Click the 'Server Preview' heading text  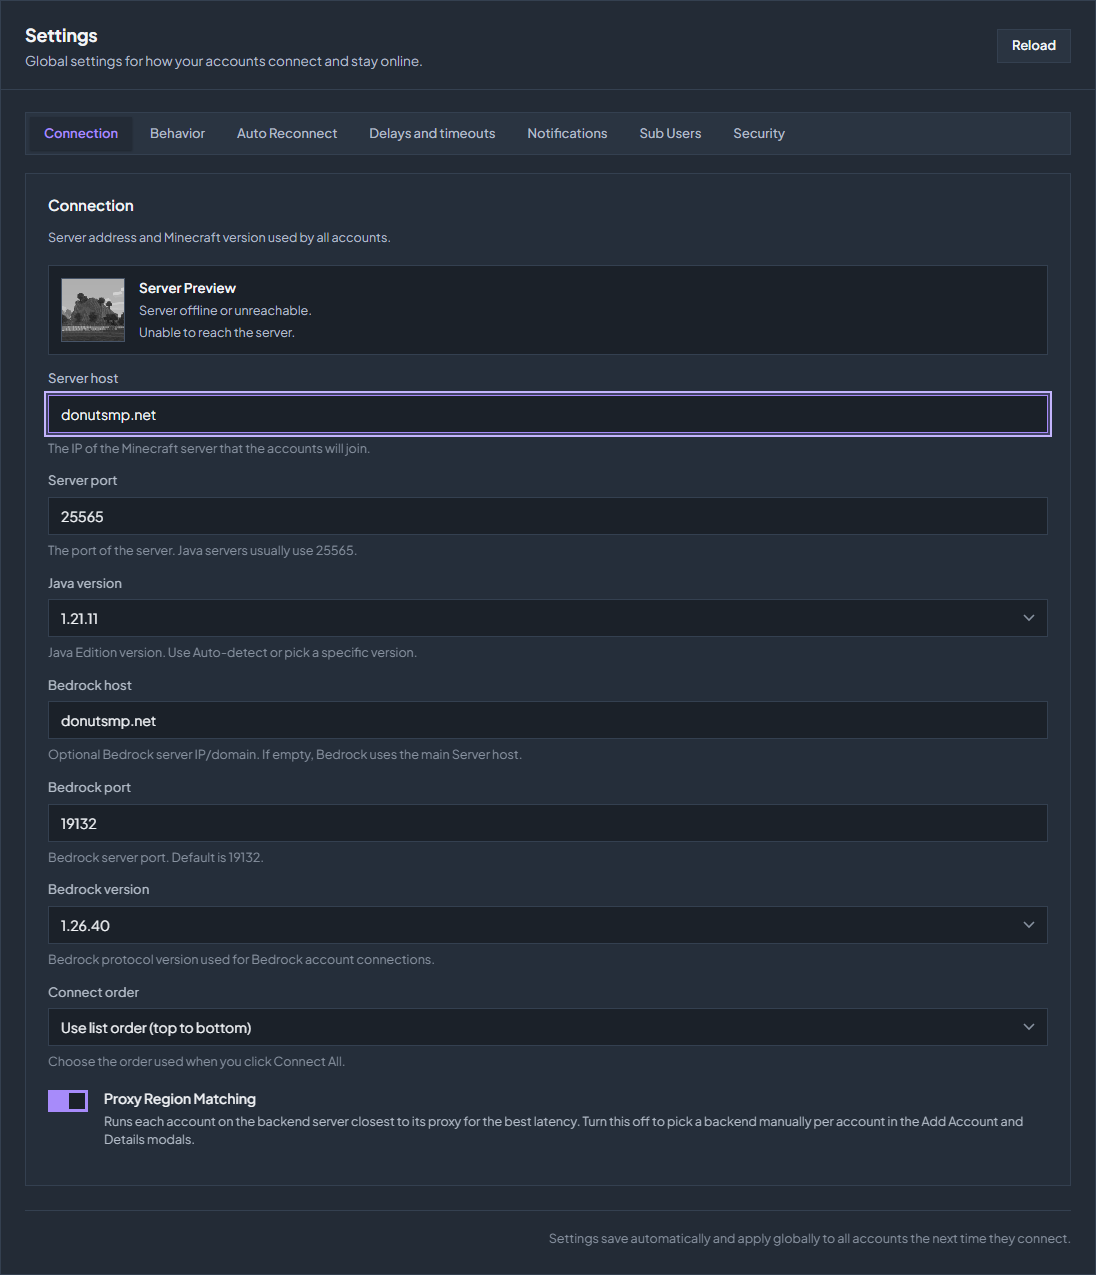click(x=187, y=288)
